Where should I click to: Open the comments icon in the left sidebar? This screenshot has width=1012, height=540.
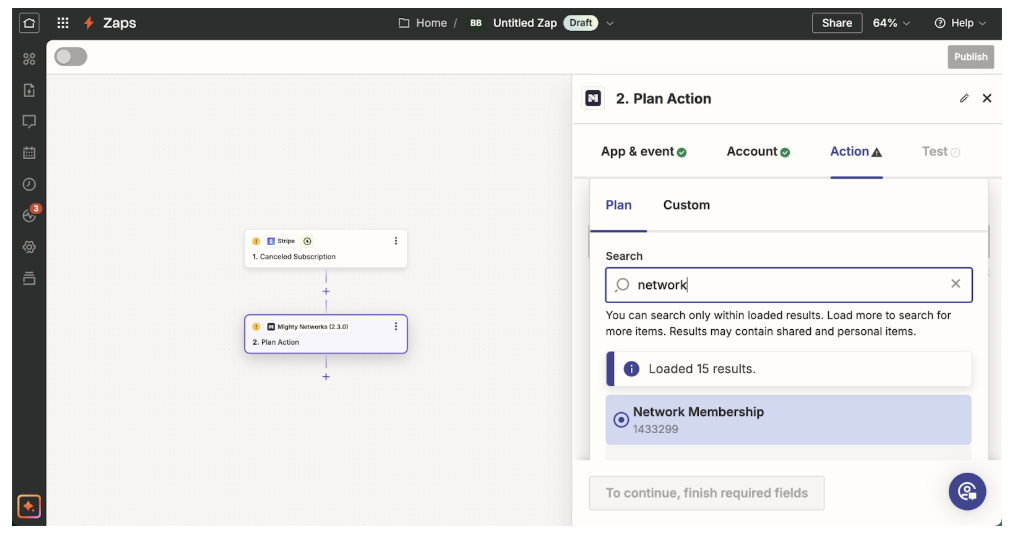(29, 122)
